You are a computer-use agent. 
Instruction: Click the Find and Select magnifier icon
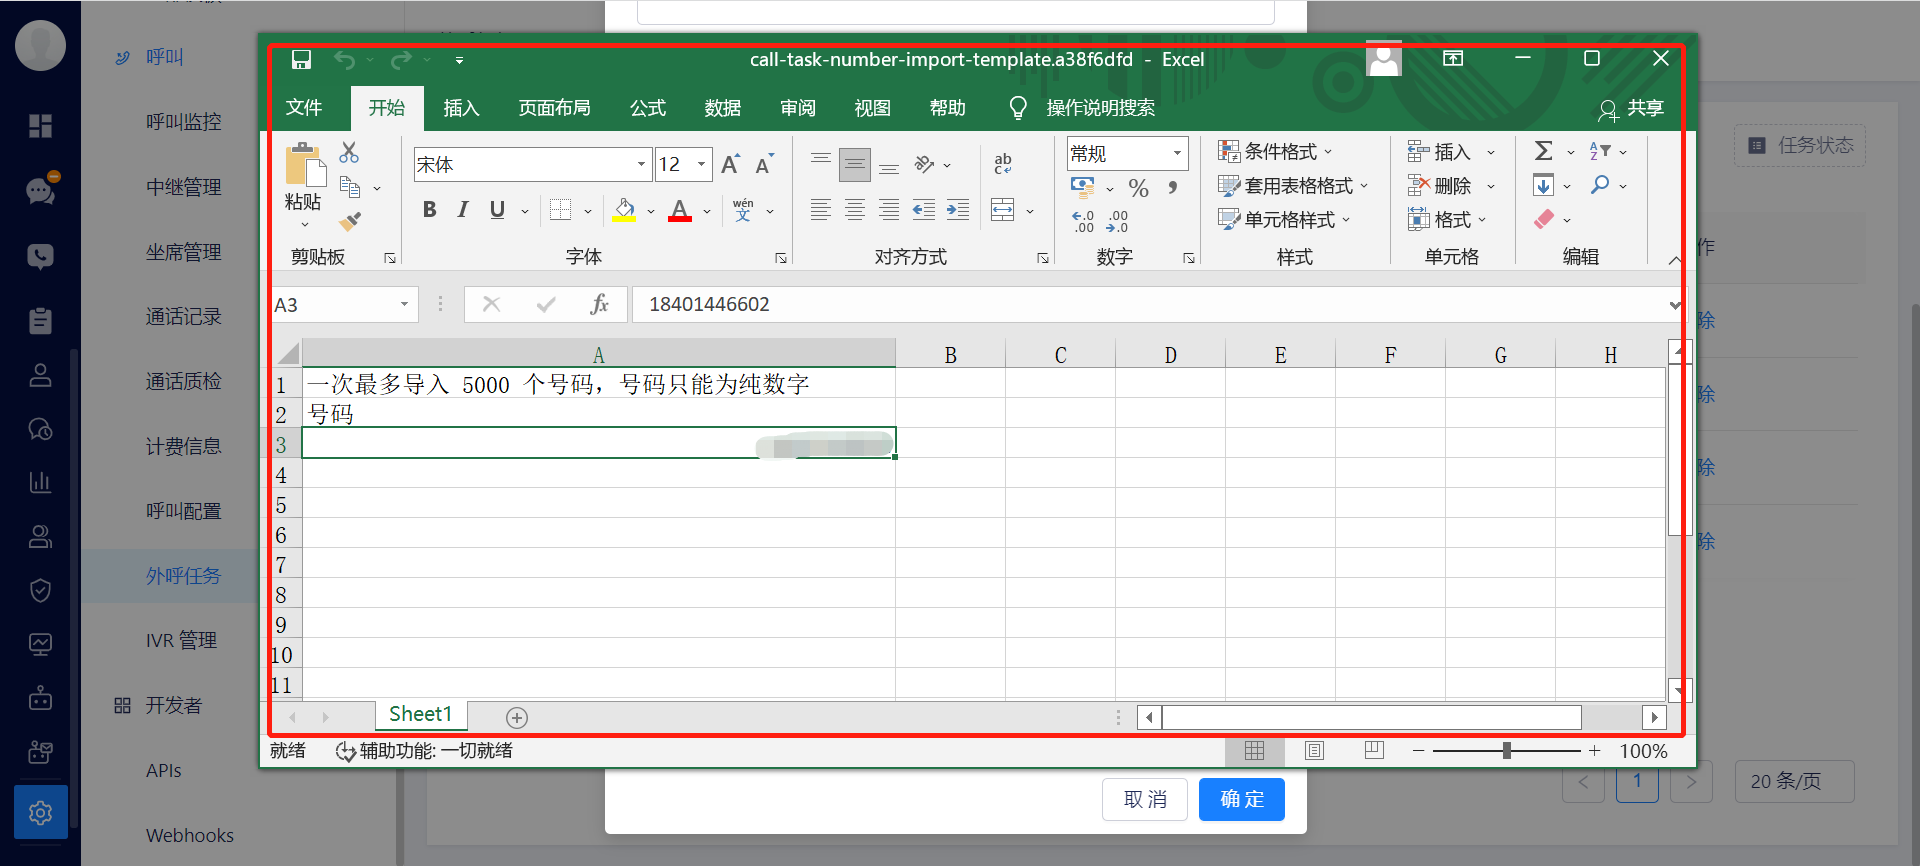click(1601, 185)
